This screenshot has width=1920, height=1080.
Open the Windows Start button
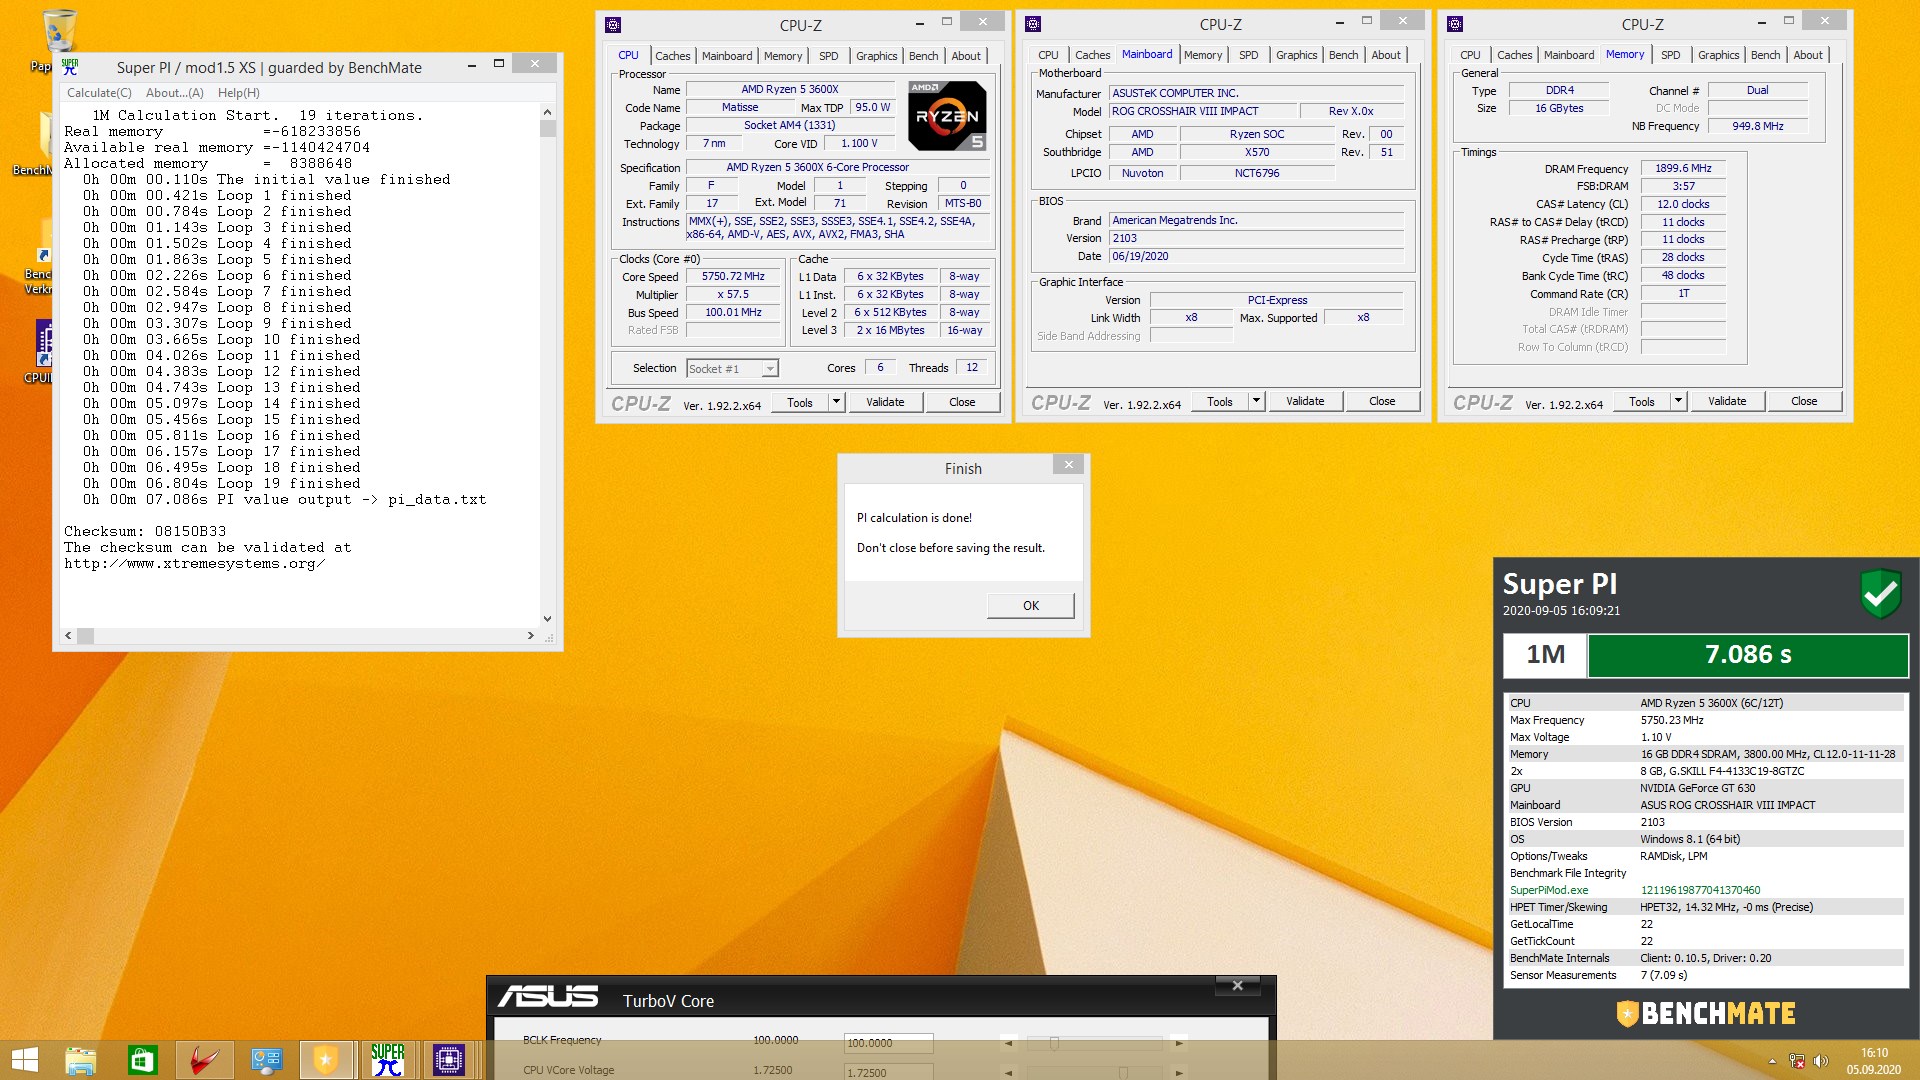24,1060
